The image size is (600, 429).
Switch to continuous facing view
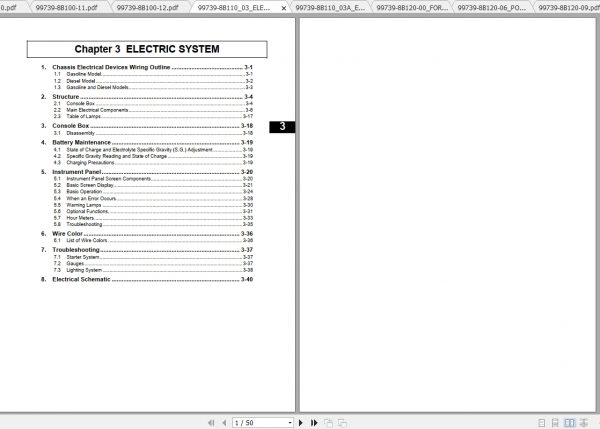click(x=584, y=423)
